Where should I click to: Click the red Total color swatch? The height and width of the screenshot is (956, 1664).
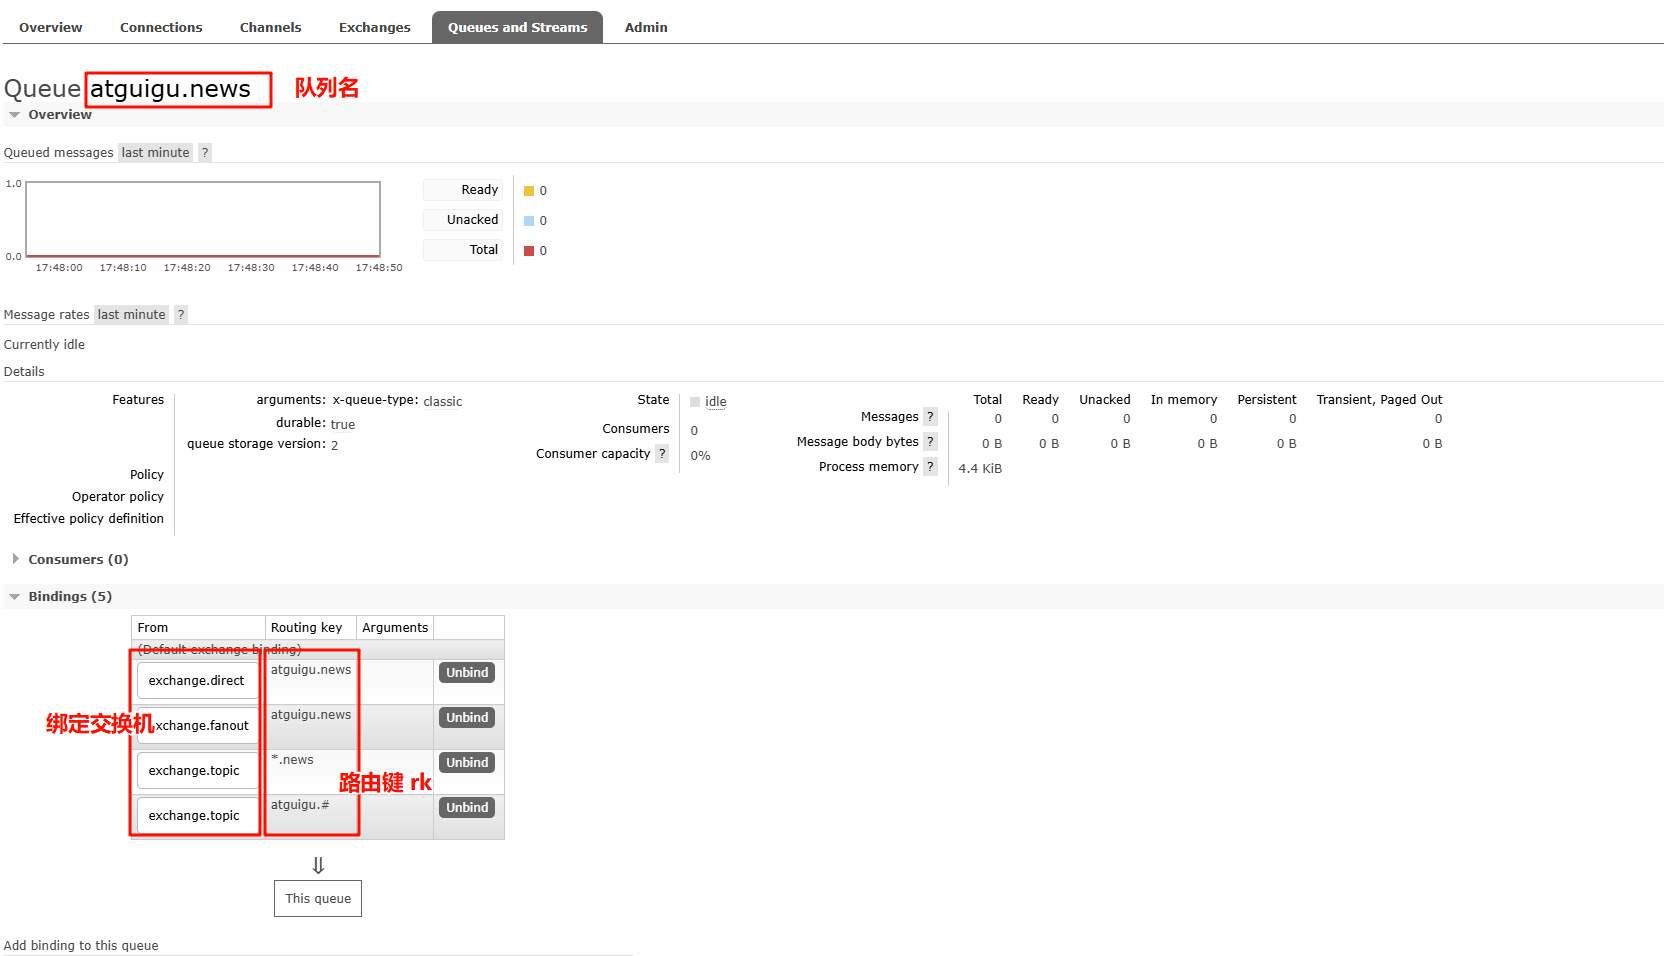click(529, 250)
